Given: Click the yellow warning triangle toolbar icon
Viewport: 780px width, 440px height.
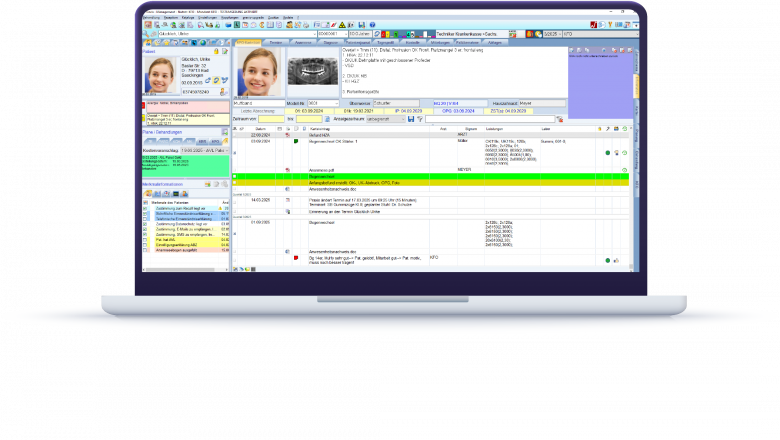Looking at the screenshot, I should [x=341, y=23].
